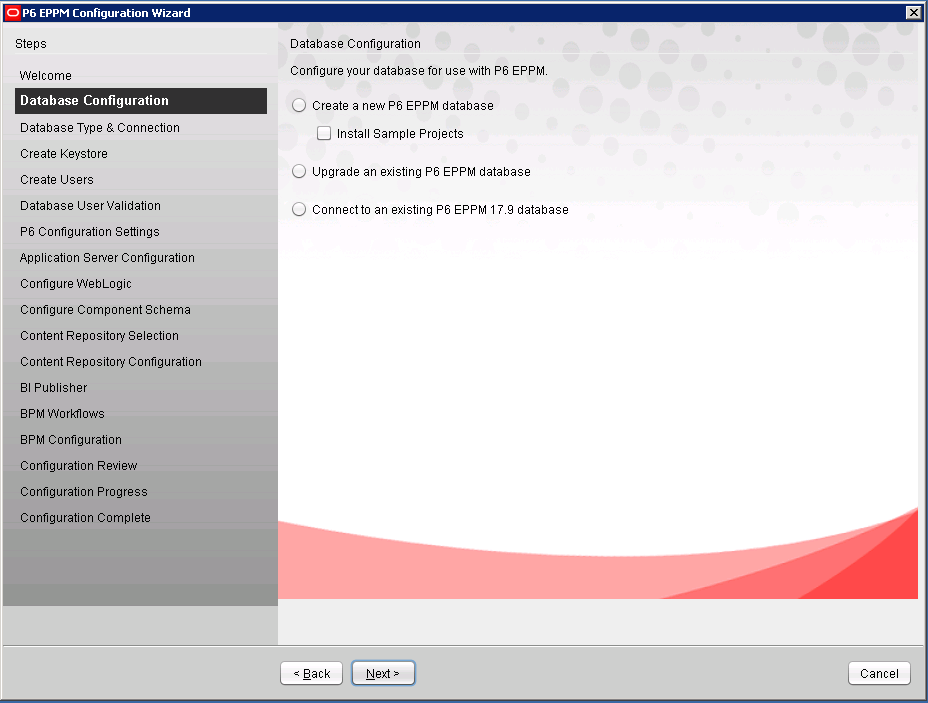Go back with the Back button
Image resolution: width=928 pixels, height=703 pixels.
[311, 674]
